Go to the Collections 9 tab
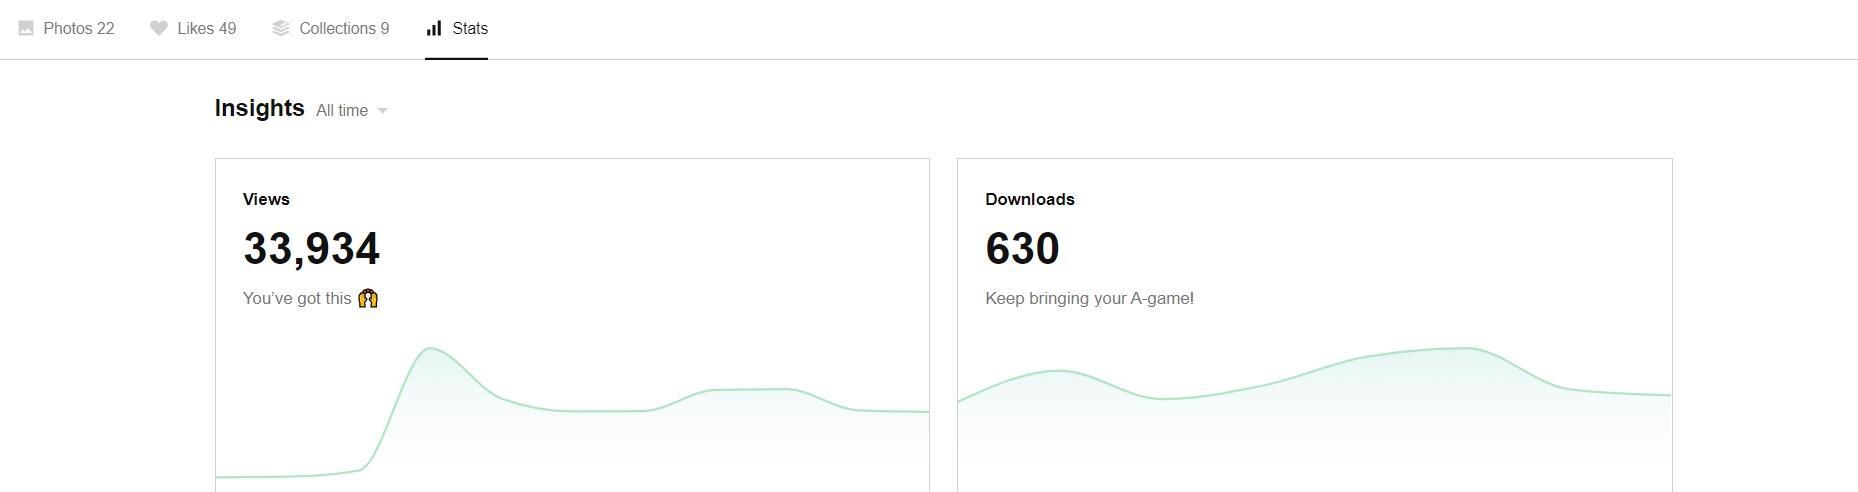1858x492 pixels. click(344, 28)
